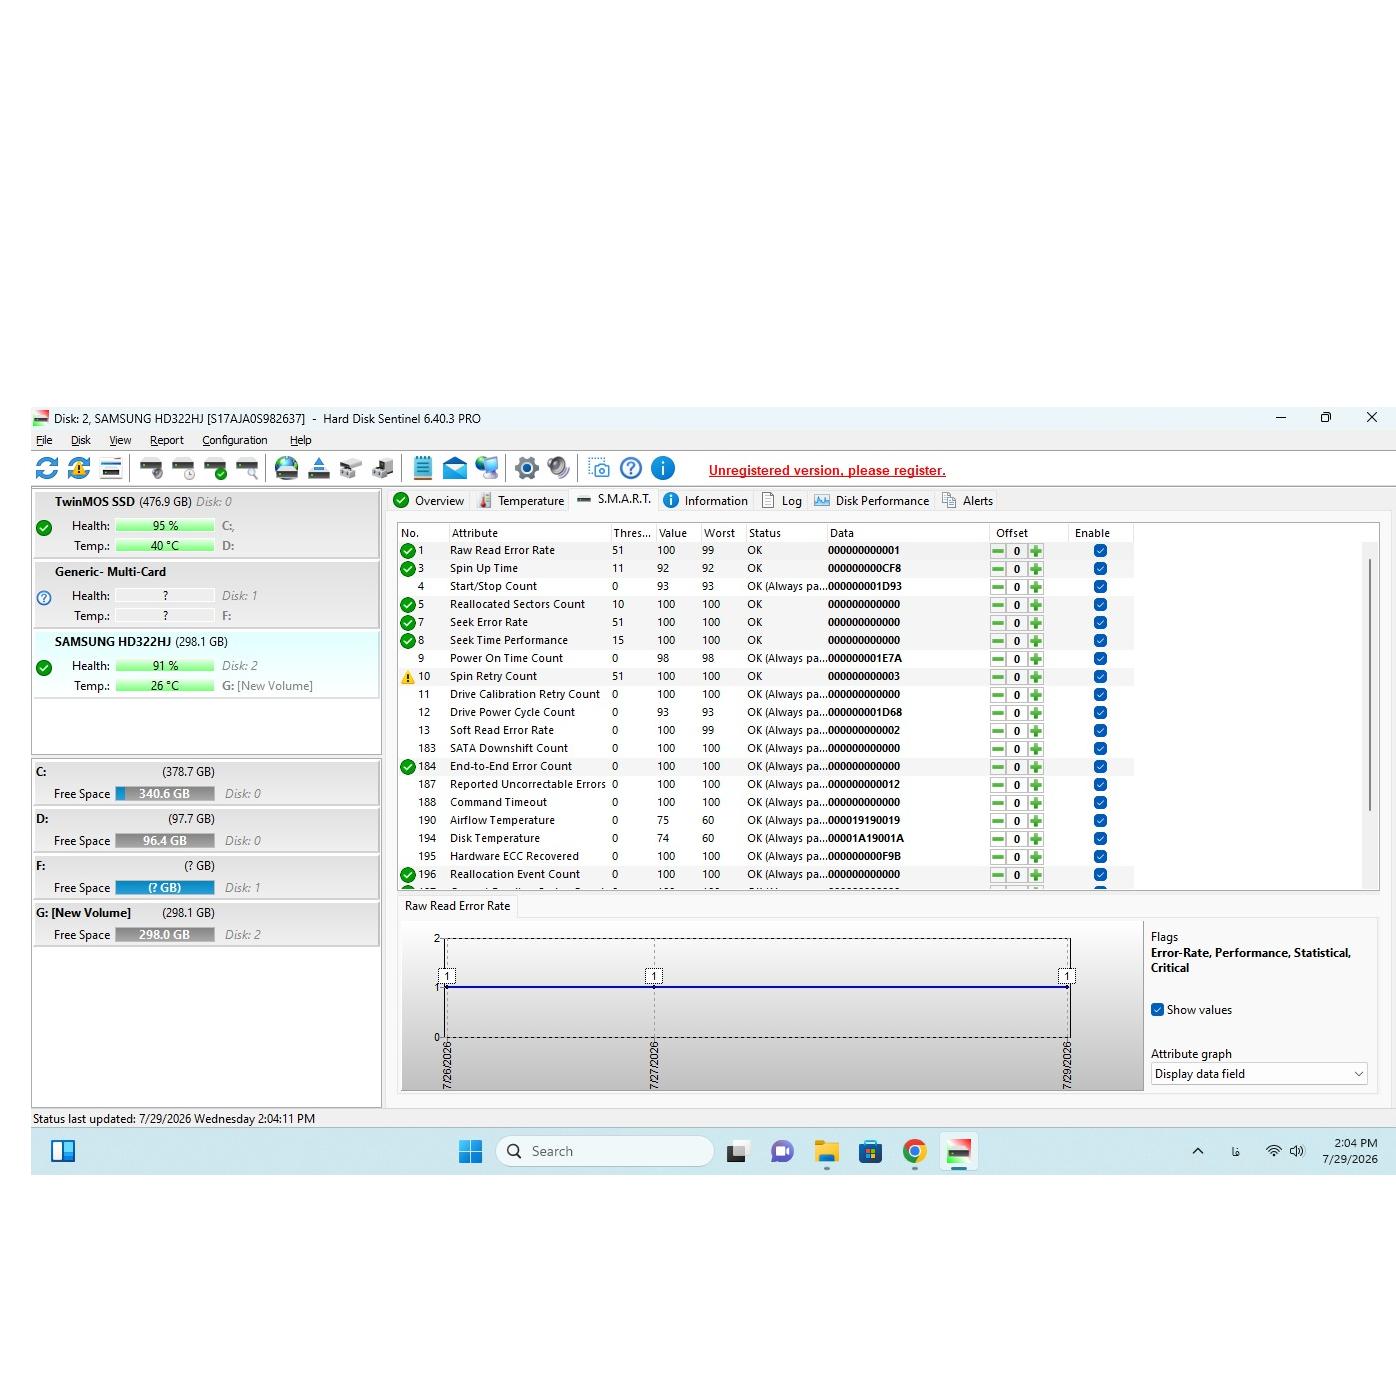Click the globe over disk toolbar icon
Image resolution: width=1396 pixels, height=1396 pixels.
[287, 468]
